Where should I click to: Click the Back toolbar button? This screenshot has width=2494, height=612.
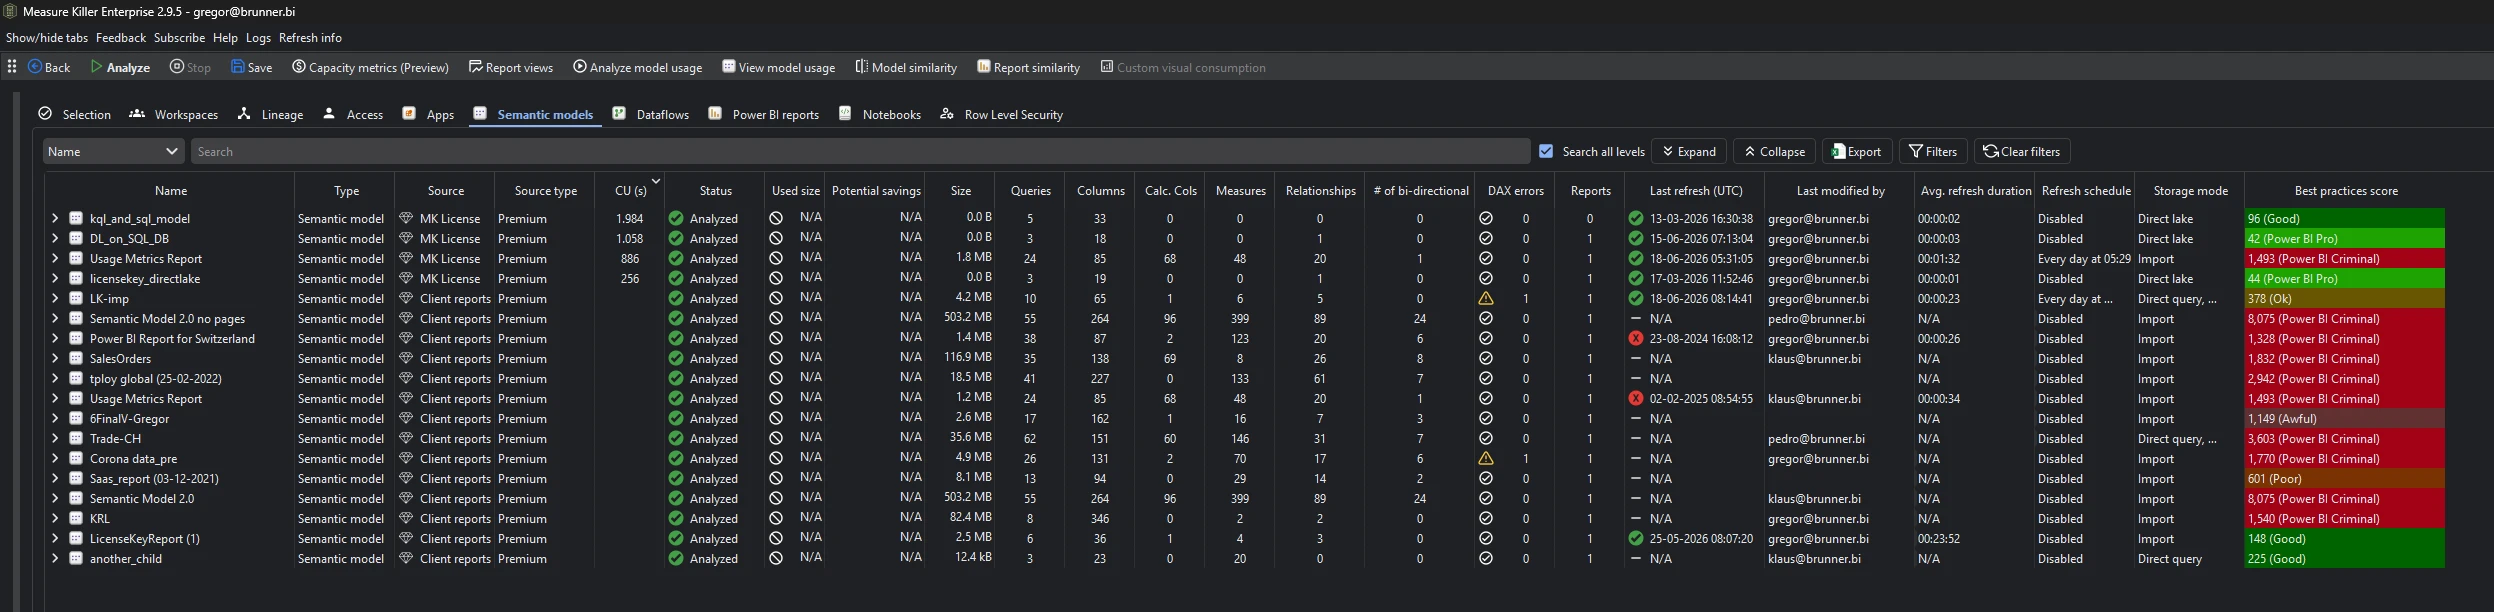tap(49, 67)
